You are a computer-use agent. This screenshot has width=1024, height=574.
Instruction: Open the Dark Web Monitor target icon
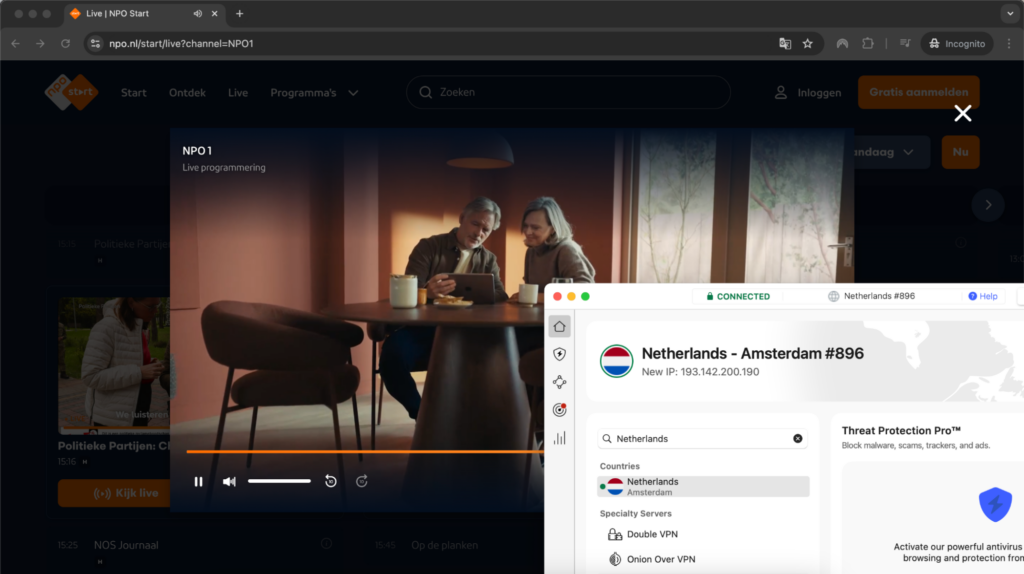pyautogui.click(x=560, y=409)
